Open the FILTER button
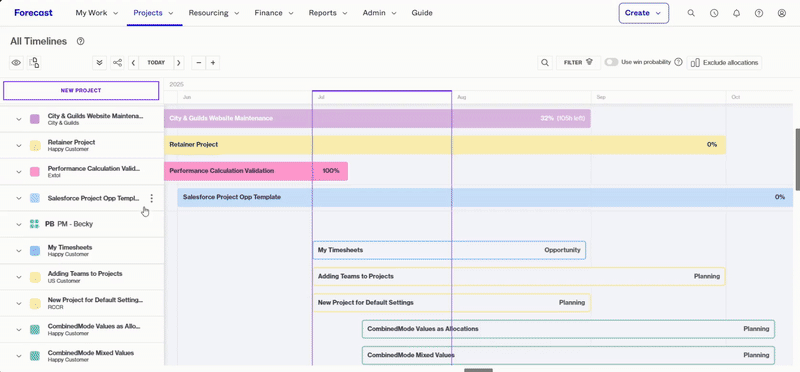Image resolution: width=800 pixels, height=372 pixels. [x=578, y=63]
